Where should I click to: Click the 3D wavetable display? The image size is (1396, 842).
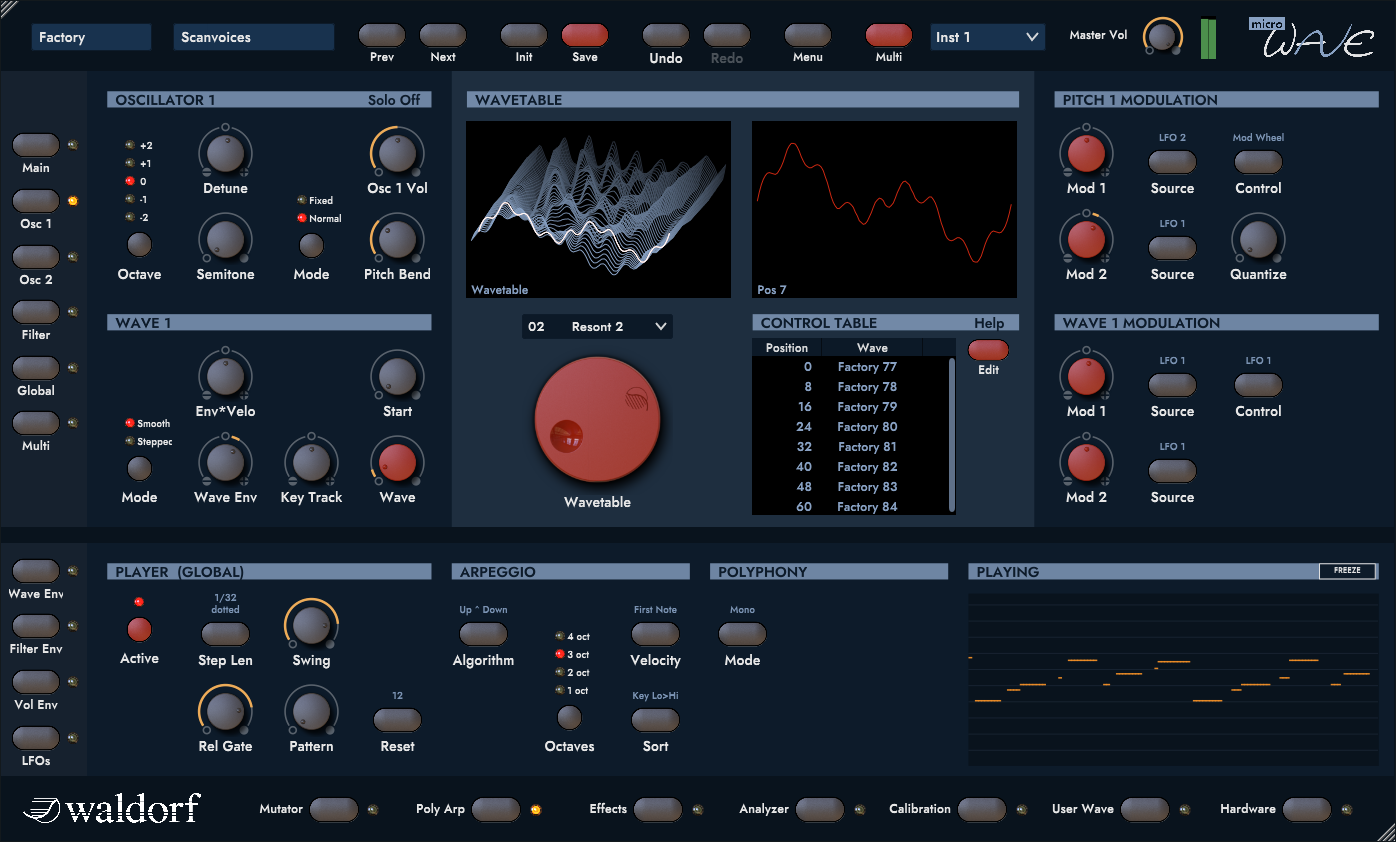(598, 210)
